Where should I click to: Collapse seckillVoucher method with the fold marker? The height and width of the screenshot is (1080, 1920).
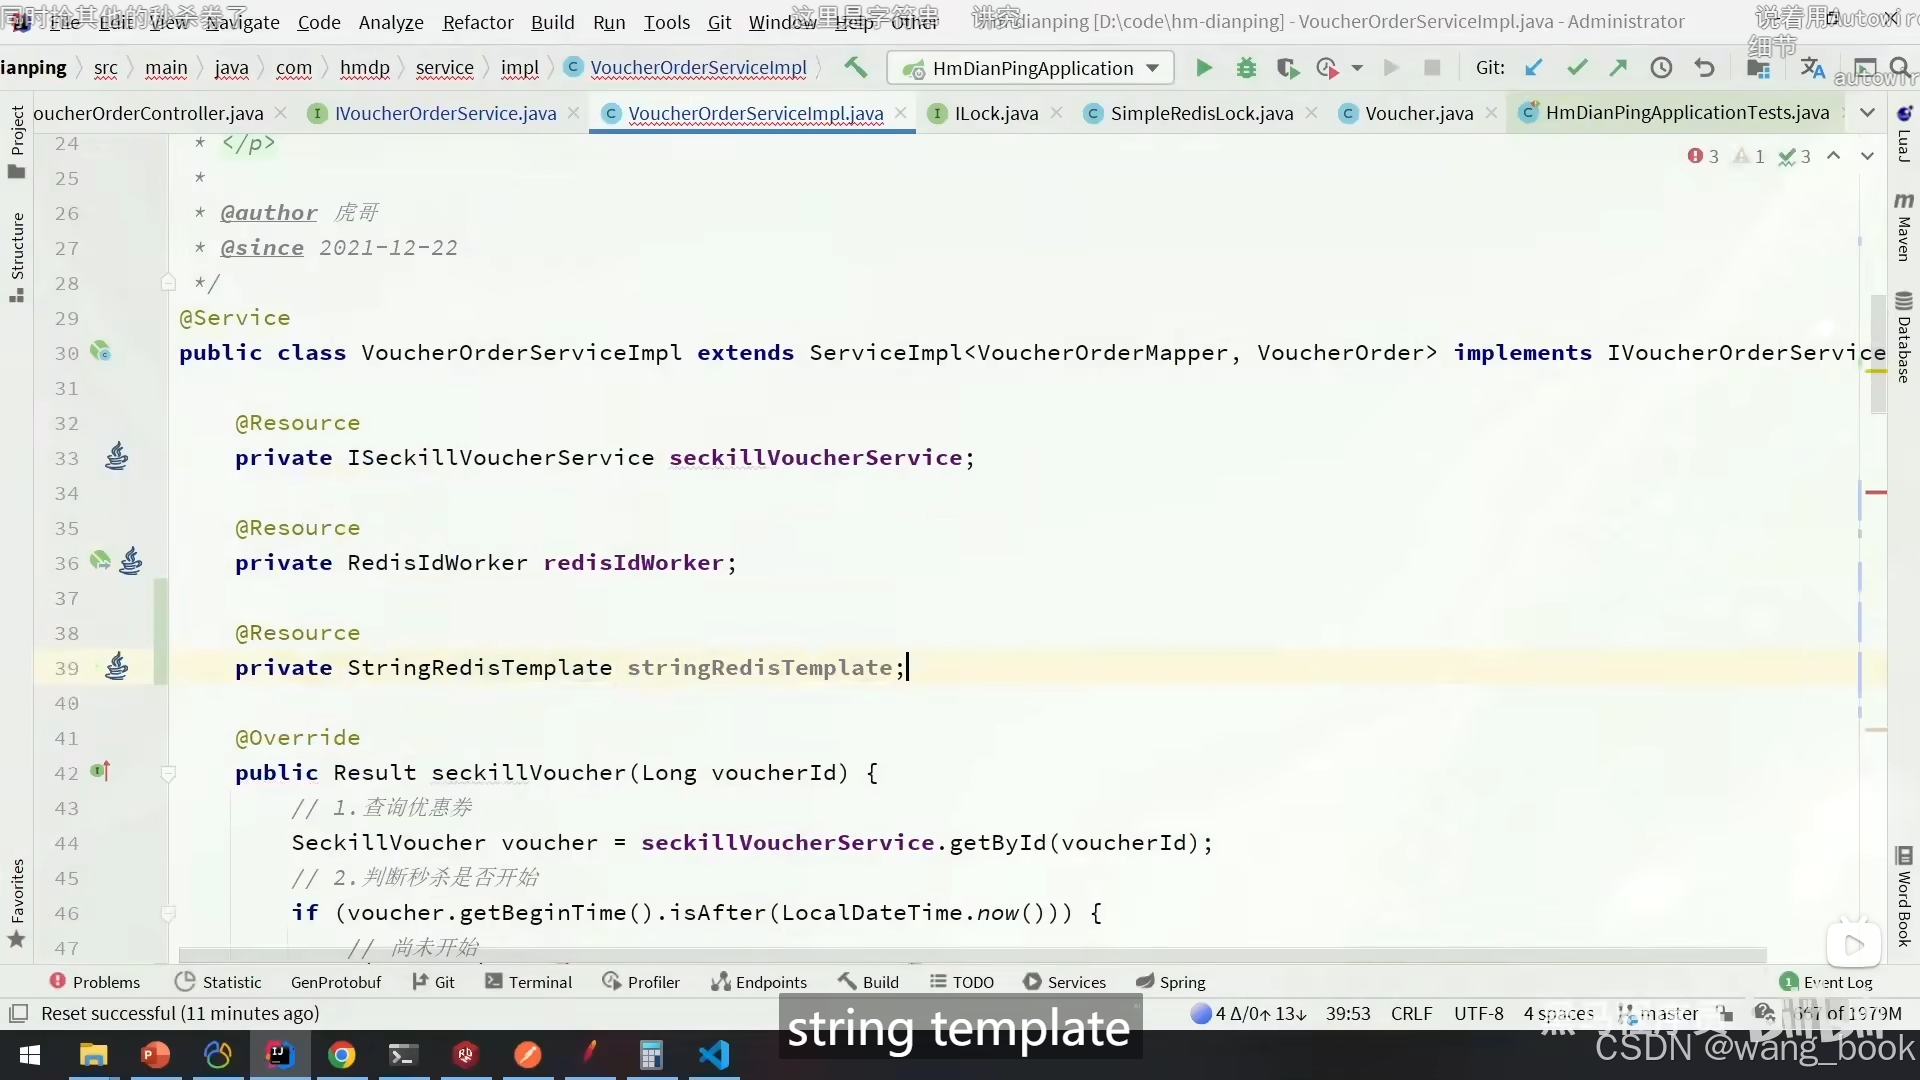click(x=168, y=773)
